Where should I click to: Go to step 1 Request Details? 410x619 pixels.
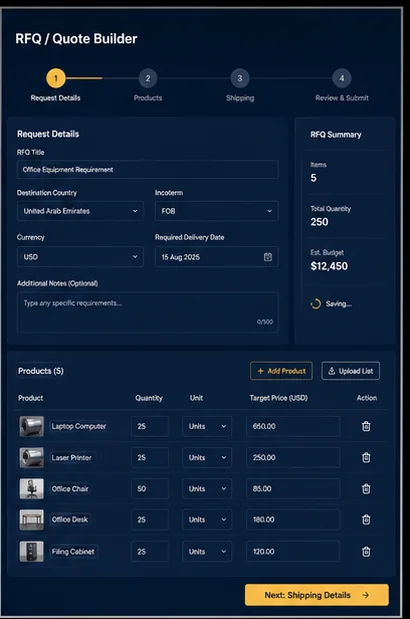point(56,78)
